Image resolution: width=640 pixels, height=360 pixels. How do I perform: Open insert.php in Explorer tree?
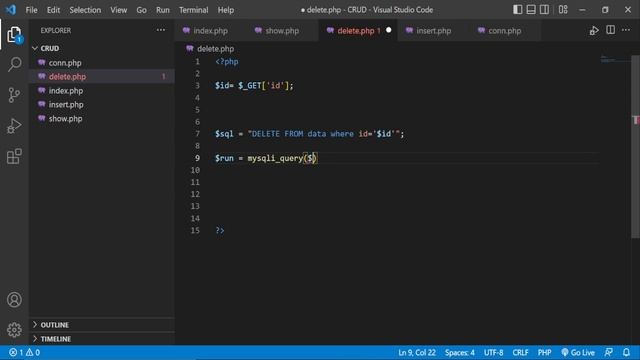(x=66, y=104)
